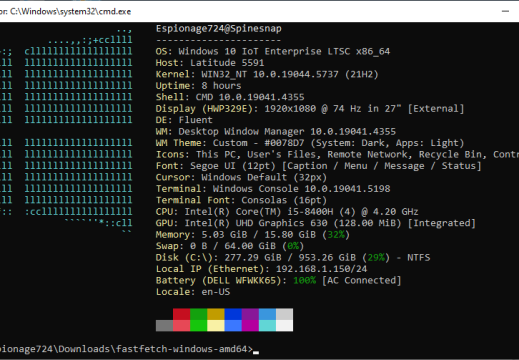Click the Locale: en-US line

(x=193, y=292)
